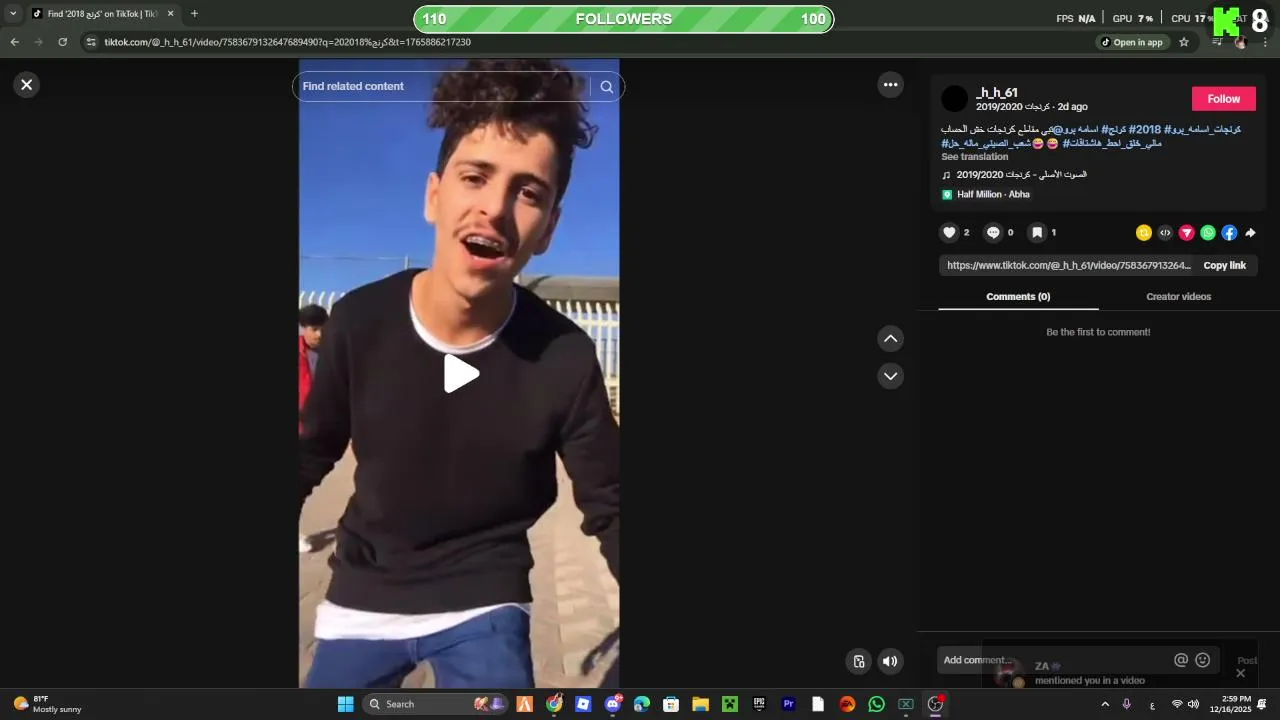
Task: Open the Windows Start menu
Action: click(x=345, y=704)
